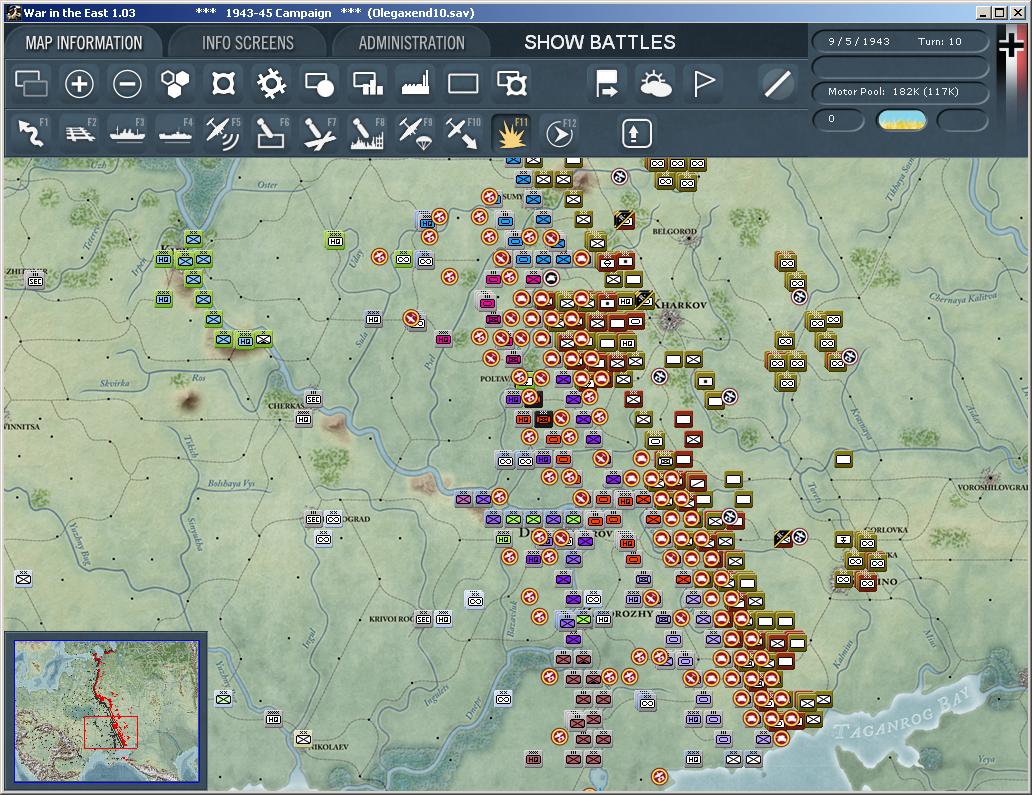The image size is (1032, 795).
Task: Open the Map Information tab
Action: pos(84,43)
